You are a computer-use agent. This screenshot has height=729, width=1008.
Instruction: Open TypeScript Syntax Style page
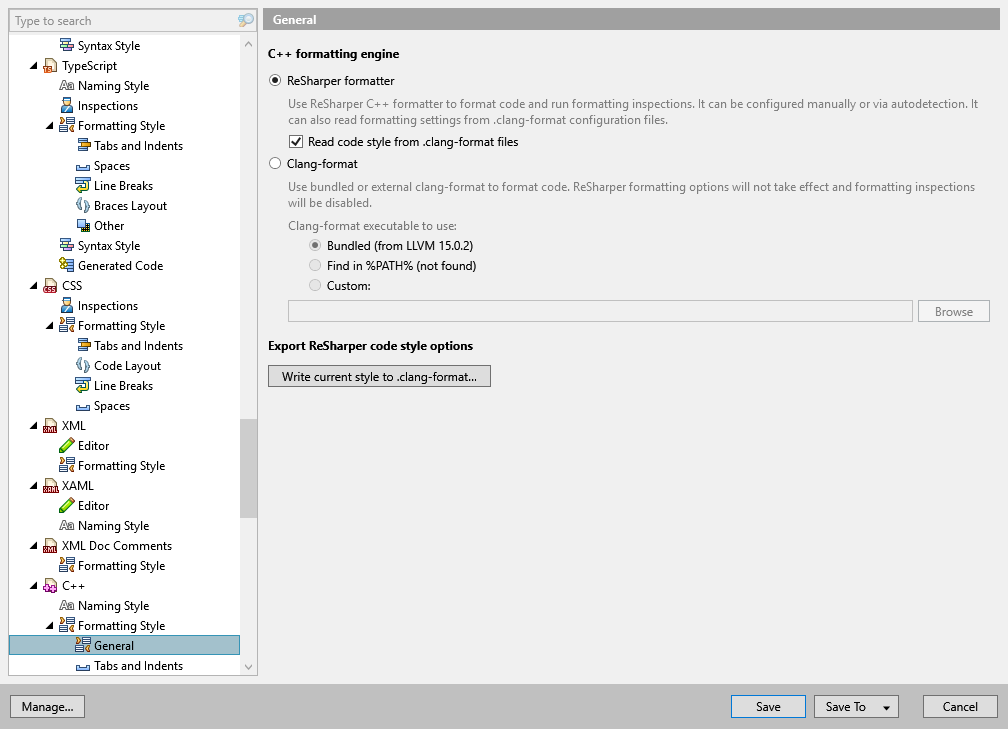pyautogui.click(x=109, y=246)
